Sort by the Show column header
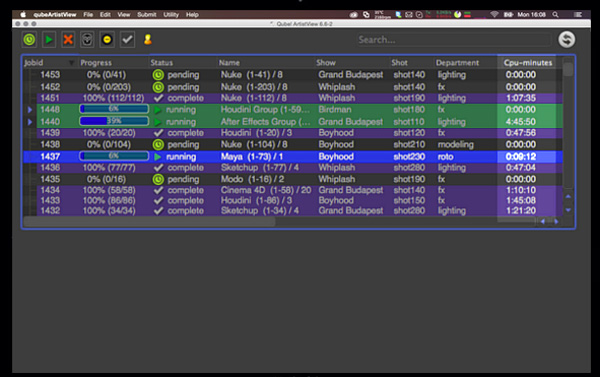The image size is (600, 377). coord(352,63)
